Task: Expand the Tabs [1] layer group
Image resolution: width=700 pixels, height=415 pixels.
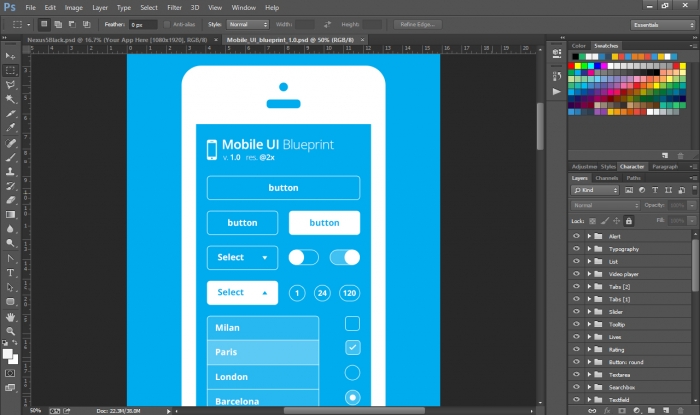Action: [x=589, y=299]
